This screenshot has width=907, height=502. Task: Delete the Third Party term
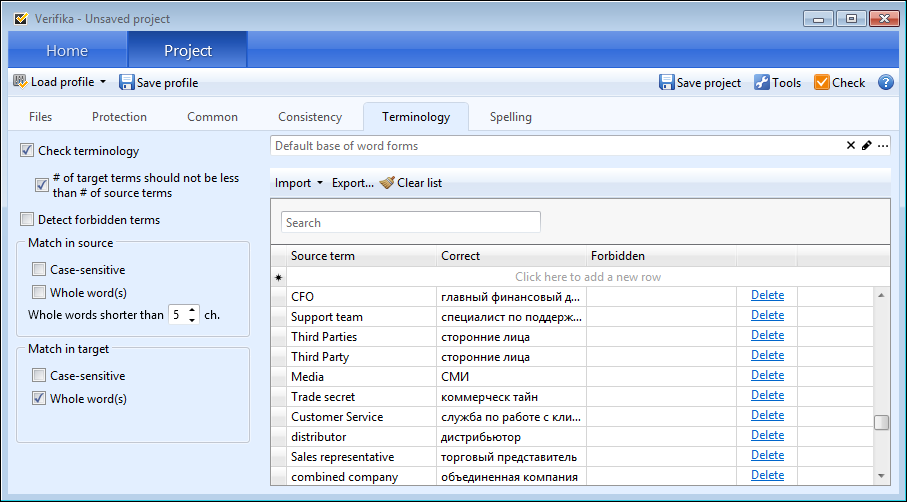pyautogui.click(x=767, y=355)
